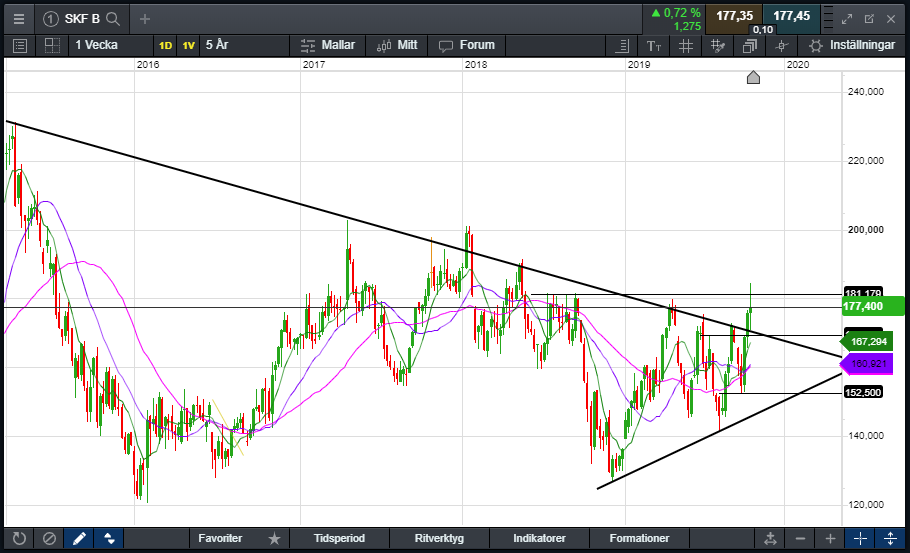Open Inställningar settings
The height and width of the screenshot is (553, 910).
pyautogui.click(x=851, y=45)
